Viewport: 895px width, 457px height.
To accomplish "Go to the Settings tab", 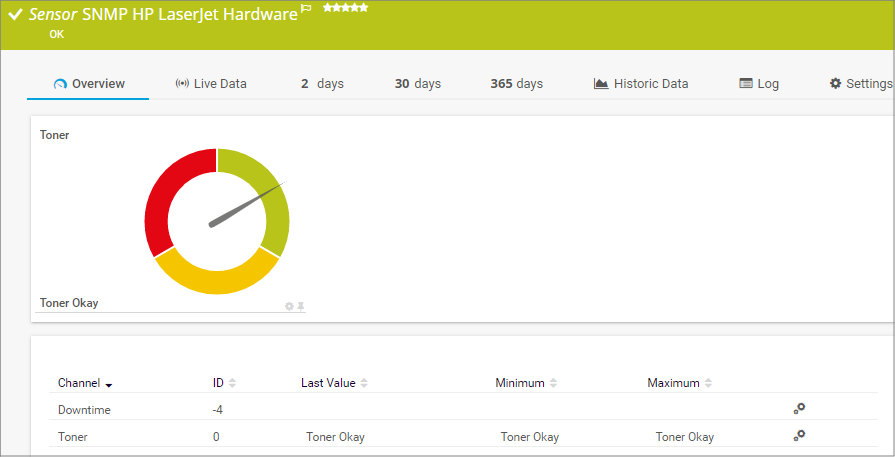I will 860,84.
